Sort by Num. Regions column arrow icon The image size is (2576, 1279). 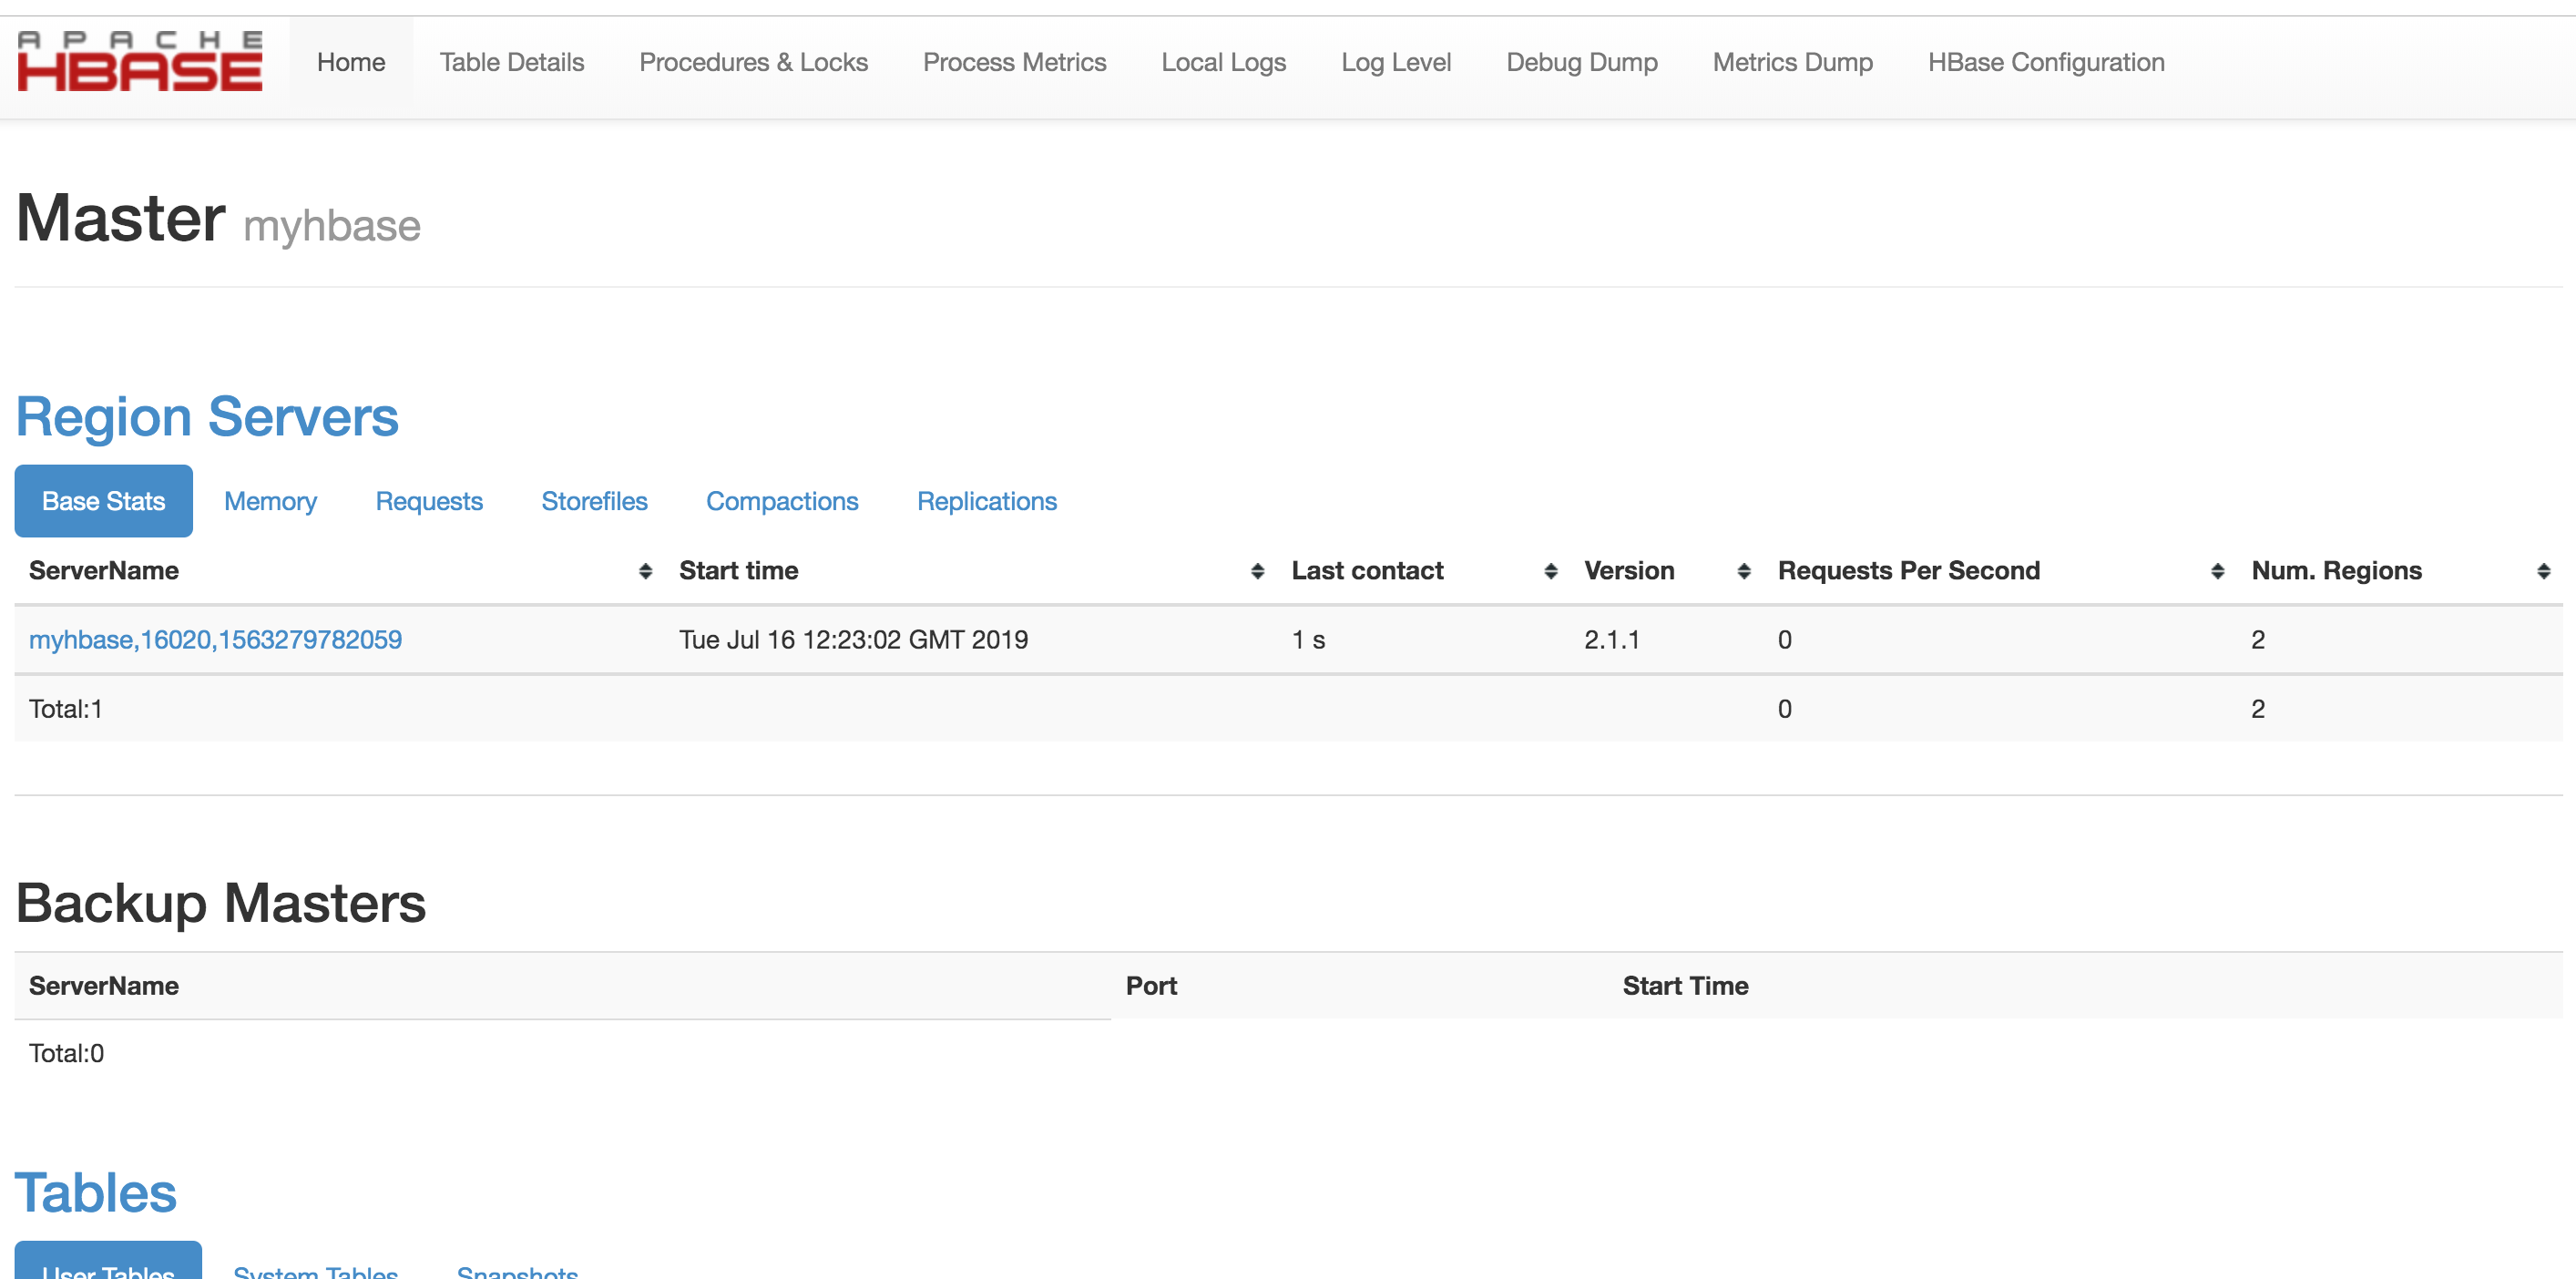(2543, 571)
